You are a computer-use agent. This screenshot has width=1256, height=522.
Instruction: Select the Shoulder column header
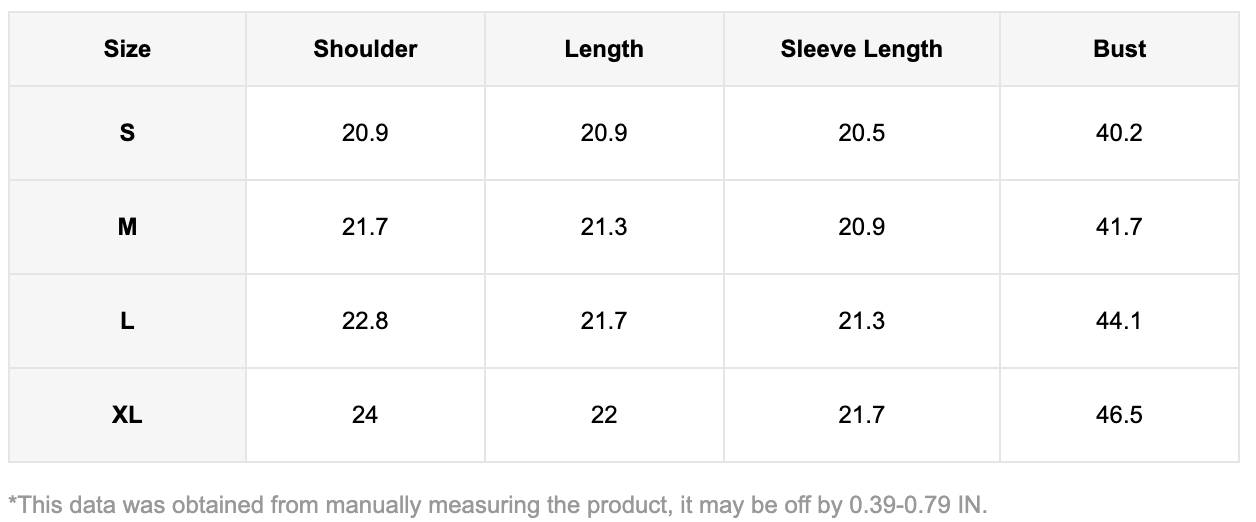point(365,49)
